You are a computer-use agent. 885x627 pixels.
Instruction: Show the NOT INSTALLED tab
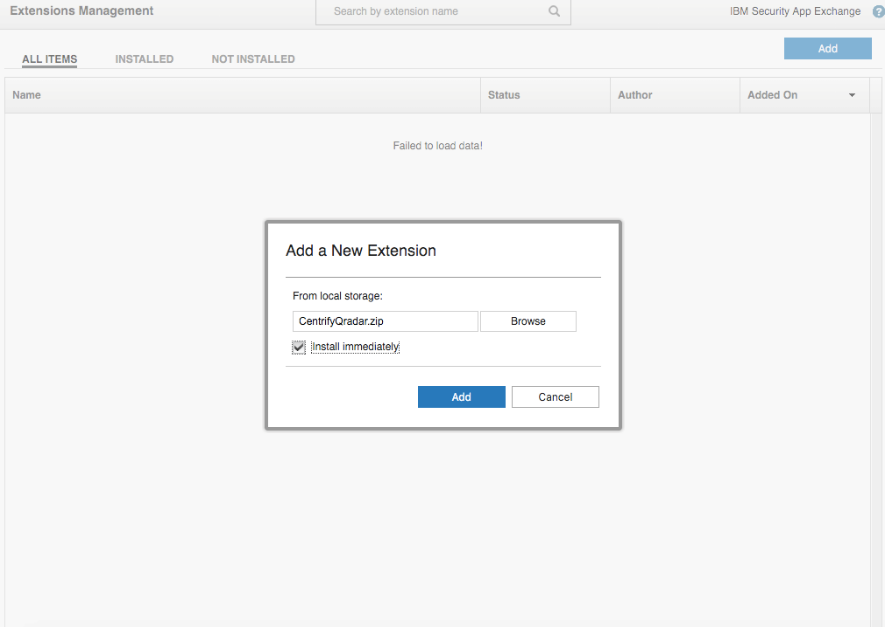coord(253,59)
